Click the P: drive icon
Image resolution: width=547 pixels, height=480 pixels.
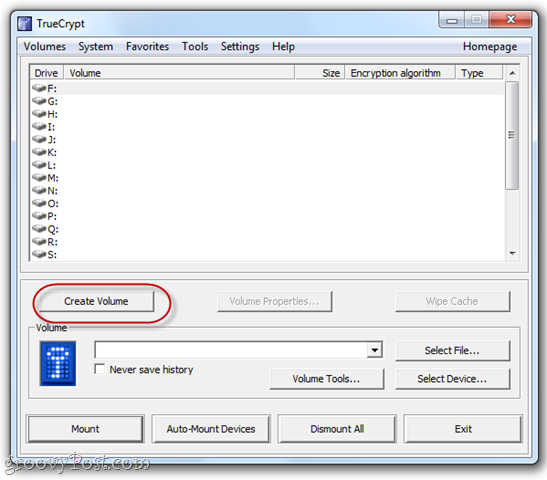(39, 216)
